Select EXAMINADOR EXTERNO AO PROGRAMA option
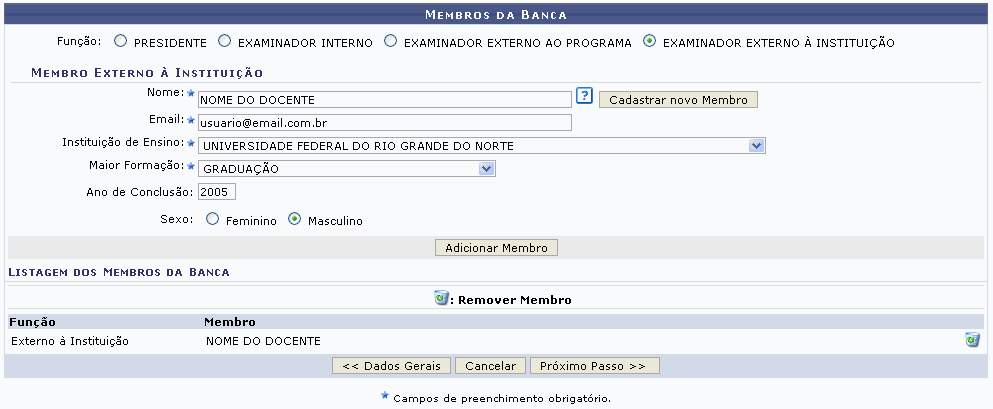The image size is (993, 409). point(392,43)
